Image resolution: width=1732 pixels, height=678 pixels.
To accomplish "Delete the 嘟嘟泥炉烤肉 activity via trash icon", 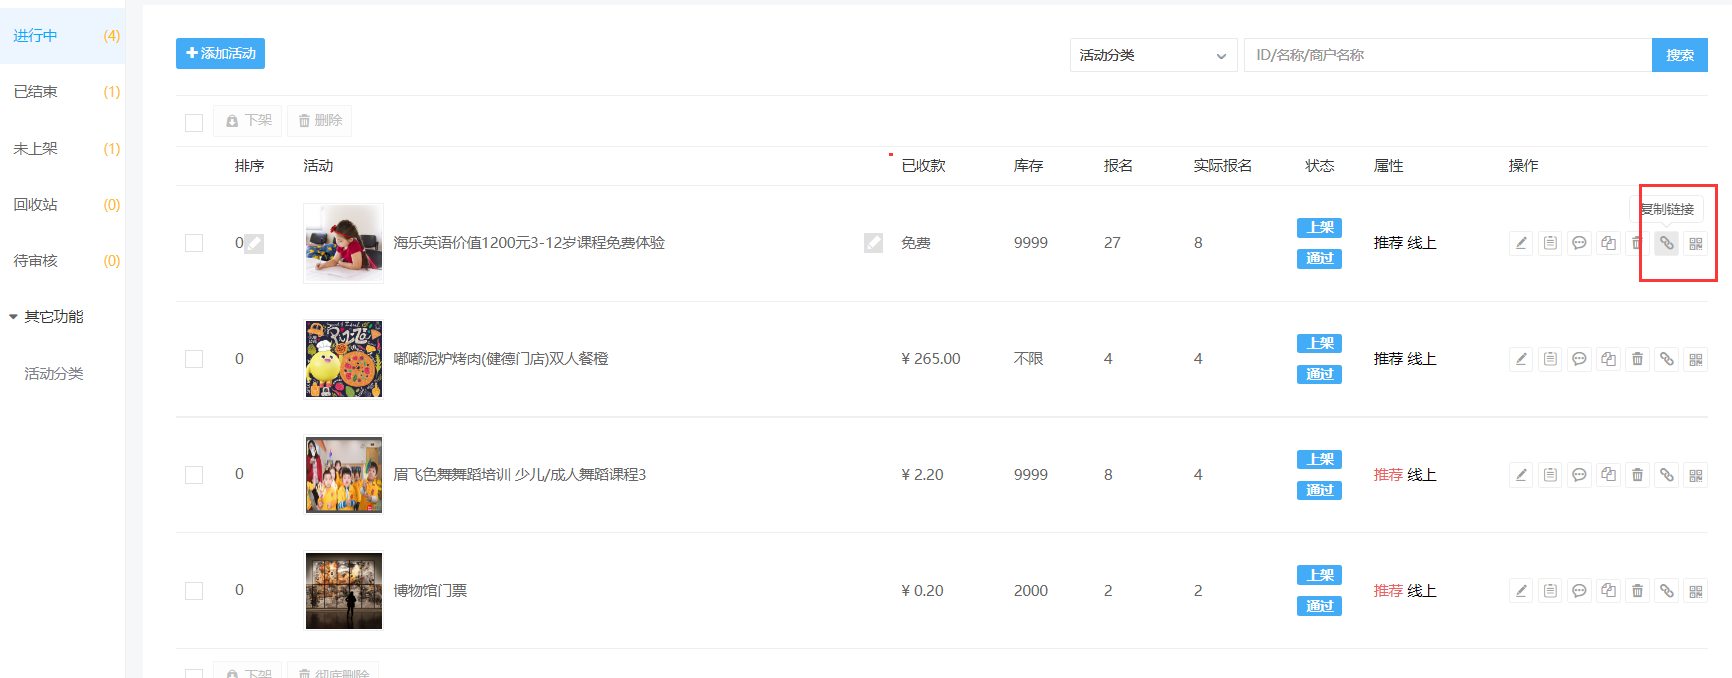I will coord(1637,359).
